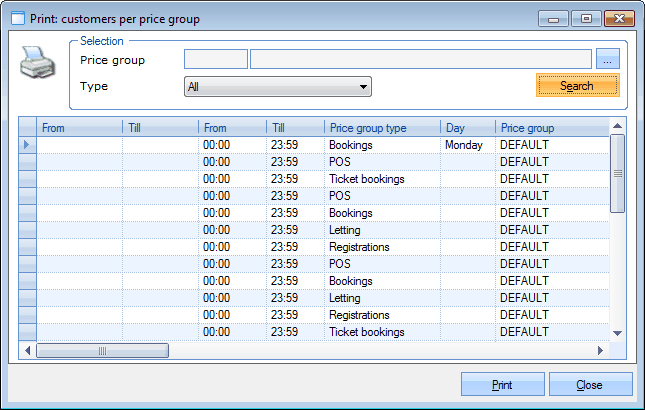Click the current row indicator arrow
The height and width of the screenshot is (410, 645).
point(27,145)
